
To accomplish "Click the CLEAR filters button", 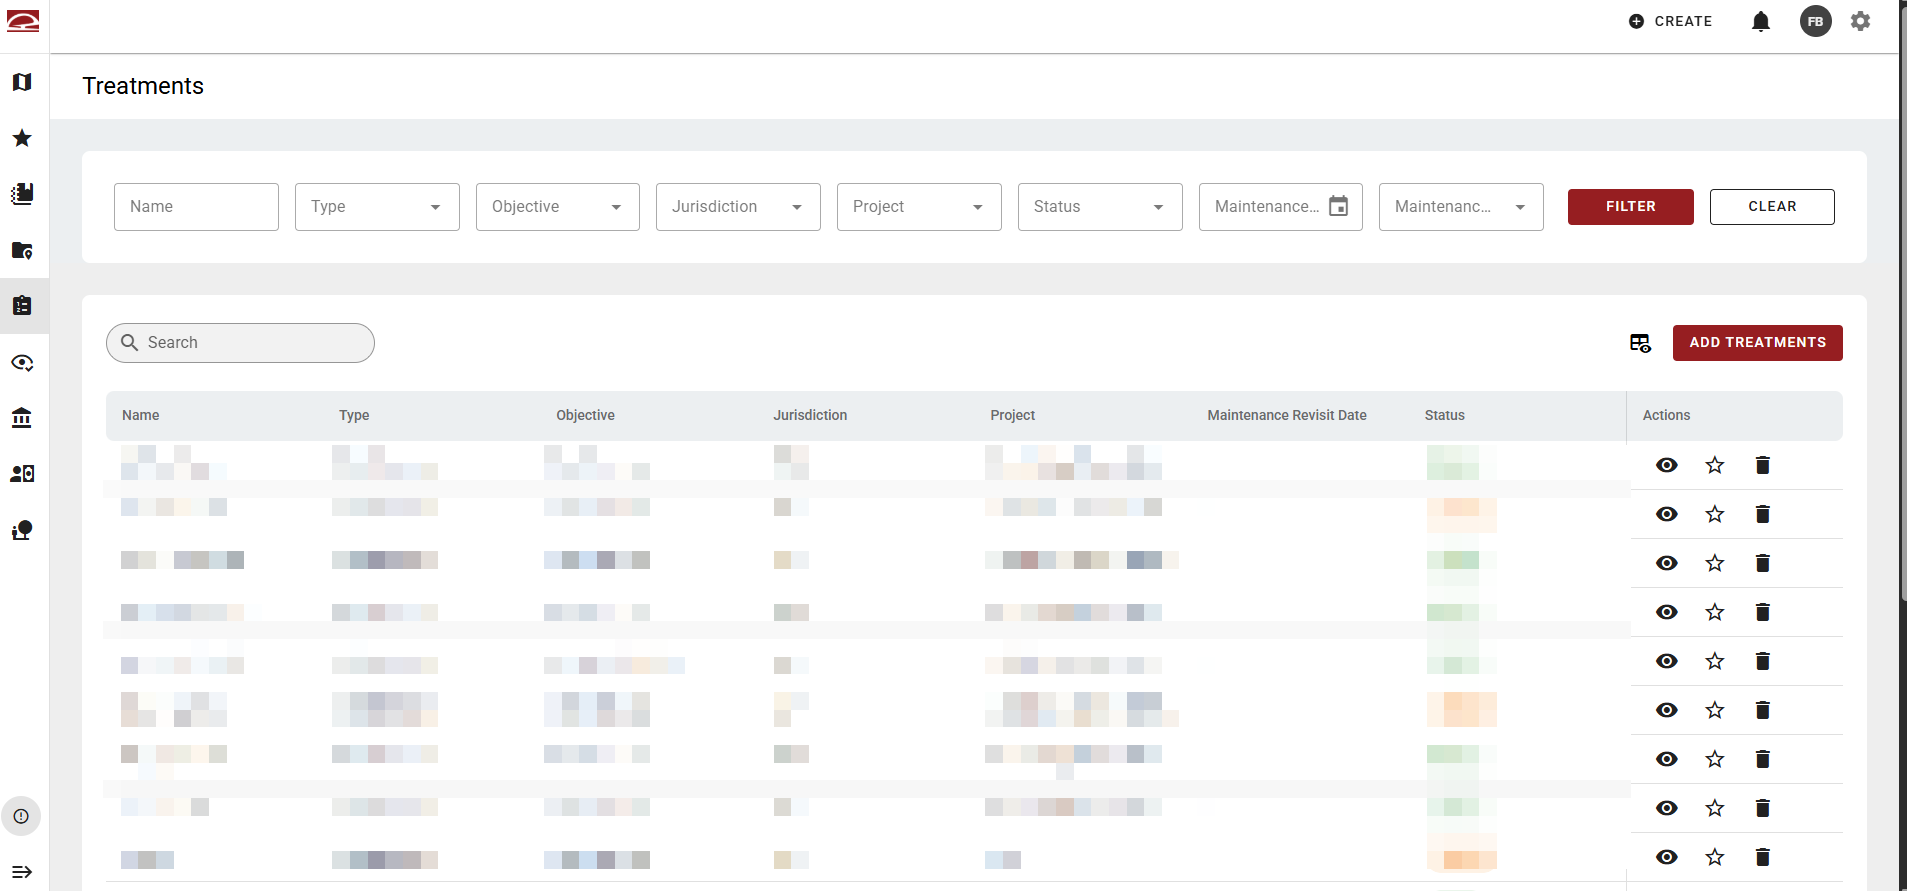I will pos(1772,207).
